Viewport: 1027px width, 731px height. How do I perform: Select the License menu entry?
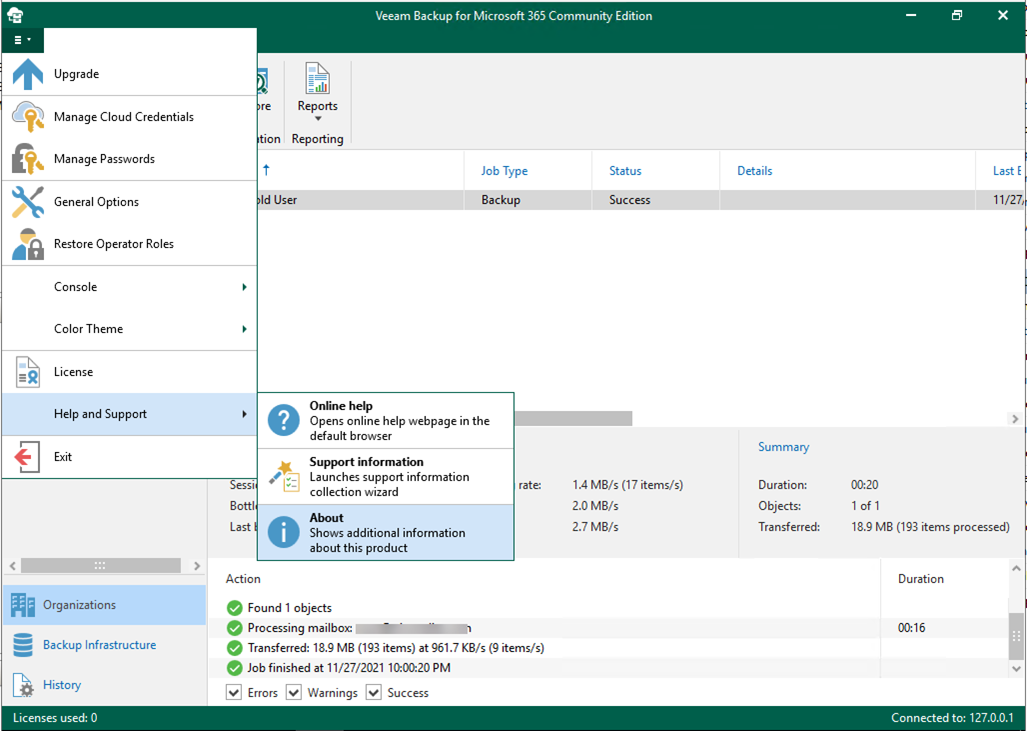coord(129,371)
